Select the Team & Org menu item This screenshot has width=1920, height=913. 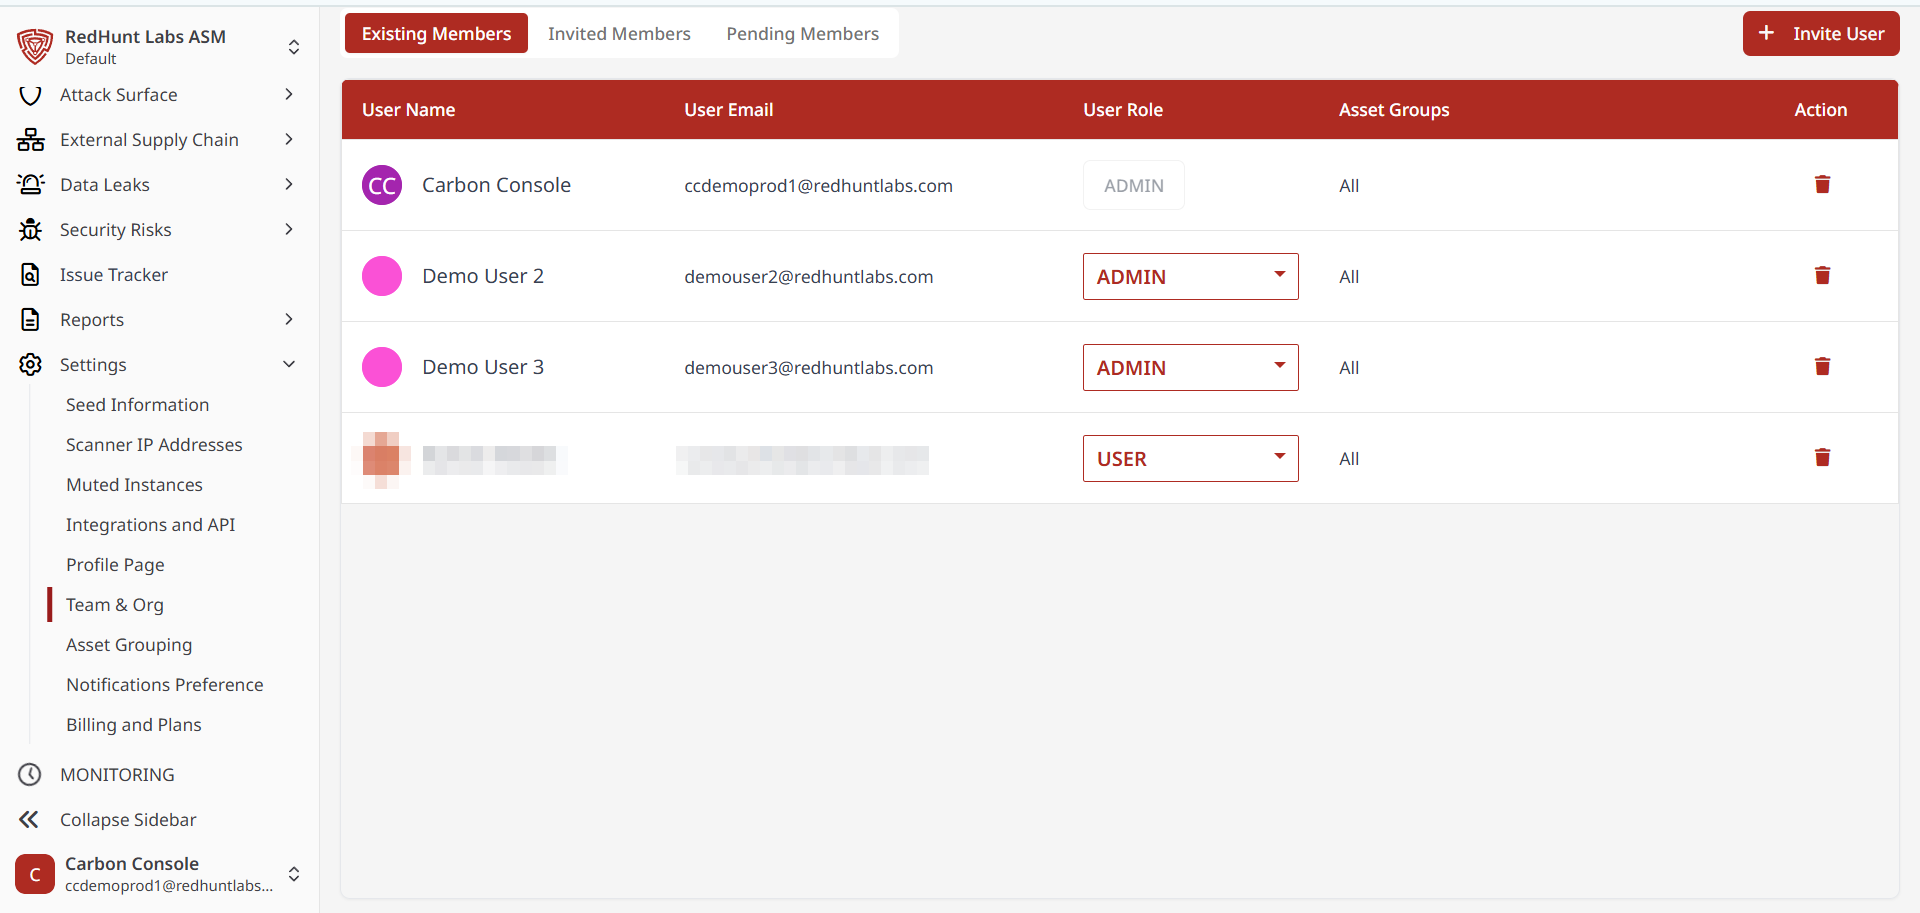coord(114,605)
